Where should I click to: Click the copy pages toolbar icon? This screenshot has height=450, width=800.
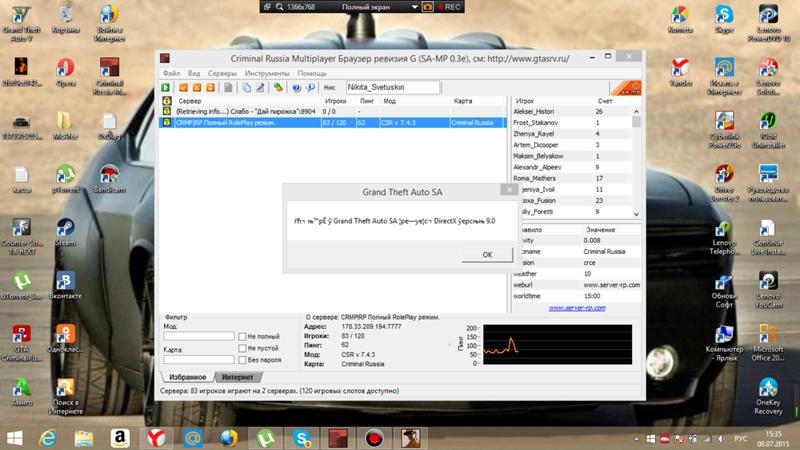[x=246, y=88]
